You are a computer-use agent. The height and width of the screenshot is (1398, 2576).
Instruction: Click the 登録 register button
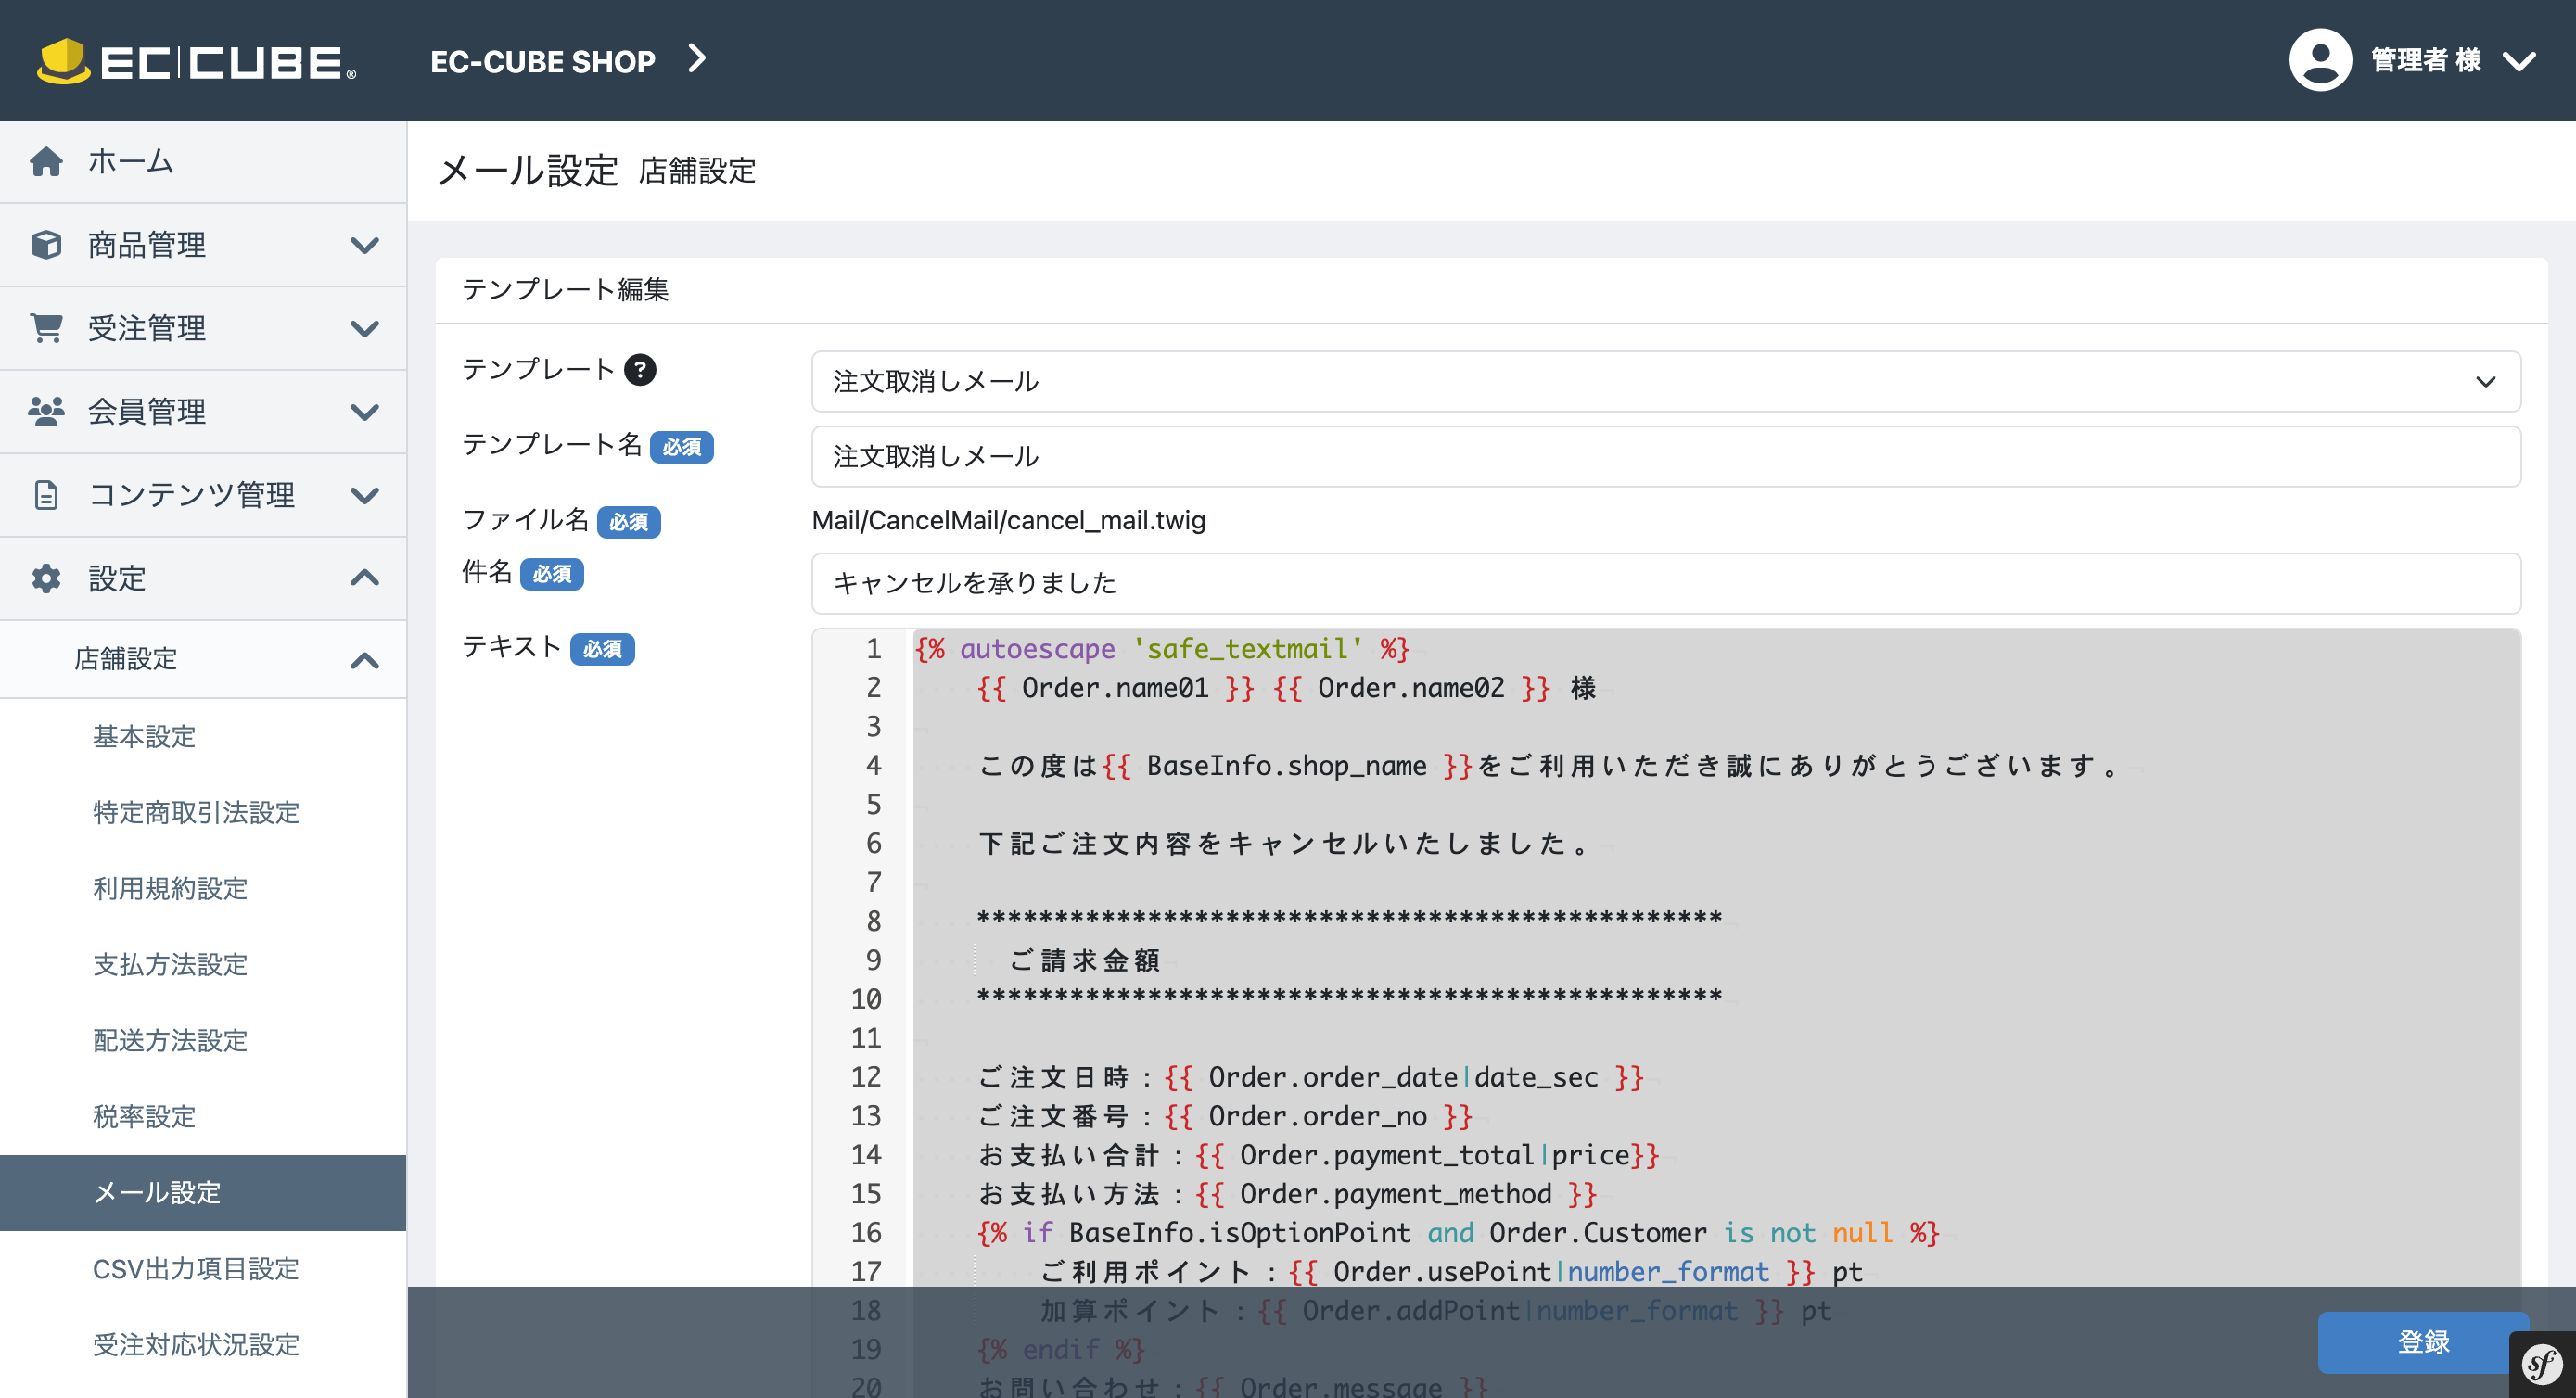(x=2423, y=1342)
